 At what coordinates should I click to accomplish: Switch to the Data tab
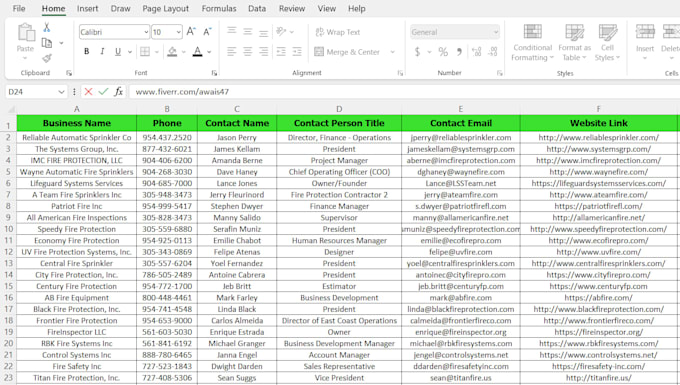(x=257, y=8)
